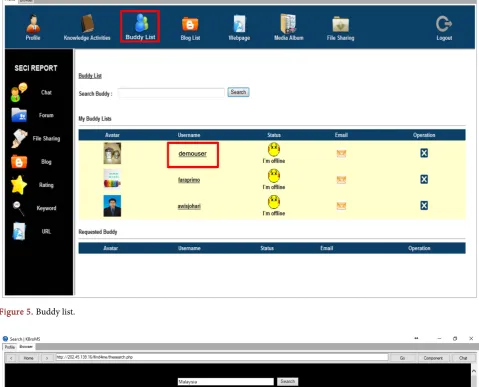The width and height of the screenshot is (479, 387).
Task: Open URL item in the sidebar
Action: point(19,231)
